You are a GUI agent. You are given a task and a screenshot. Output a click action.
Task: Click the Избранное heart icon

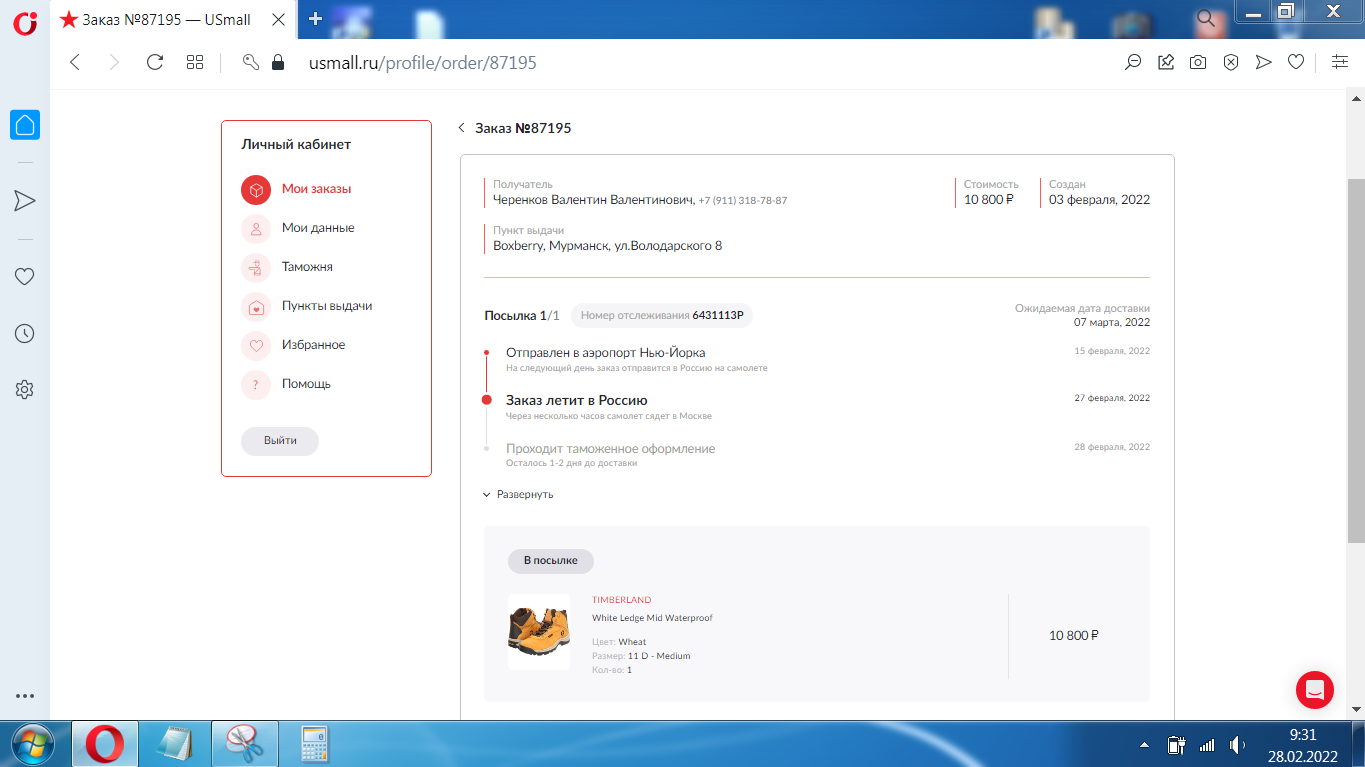coord(256,345)
